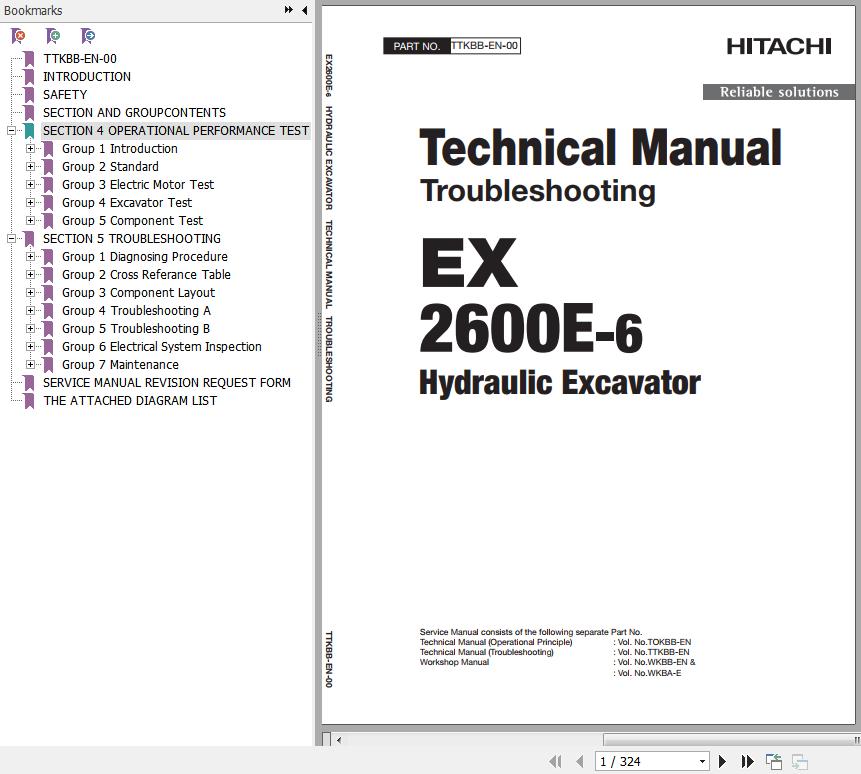Open Group 4 Troubleshooting A bookmark
This screenshot has width=861, height=774.
point(136,311)
